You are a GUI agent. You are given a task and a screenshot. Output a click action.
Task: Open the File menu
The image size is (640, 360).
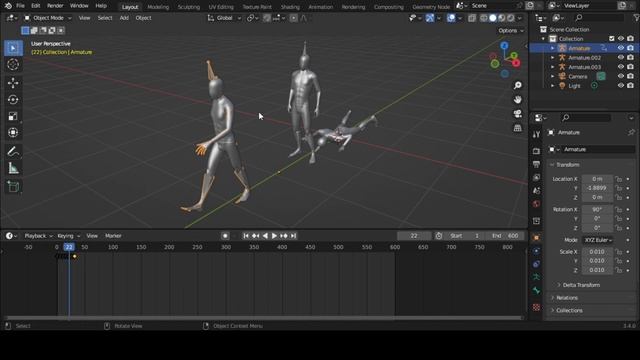point(20,6)
